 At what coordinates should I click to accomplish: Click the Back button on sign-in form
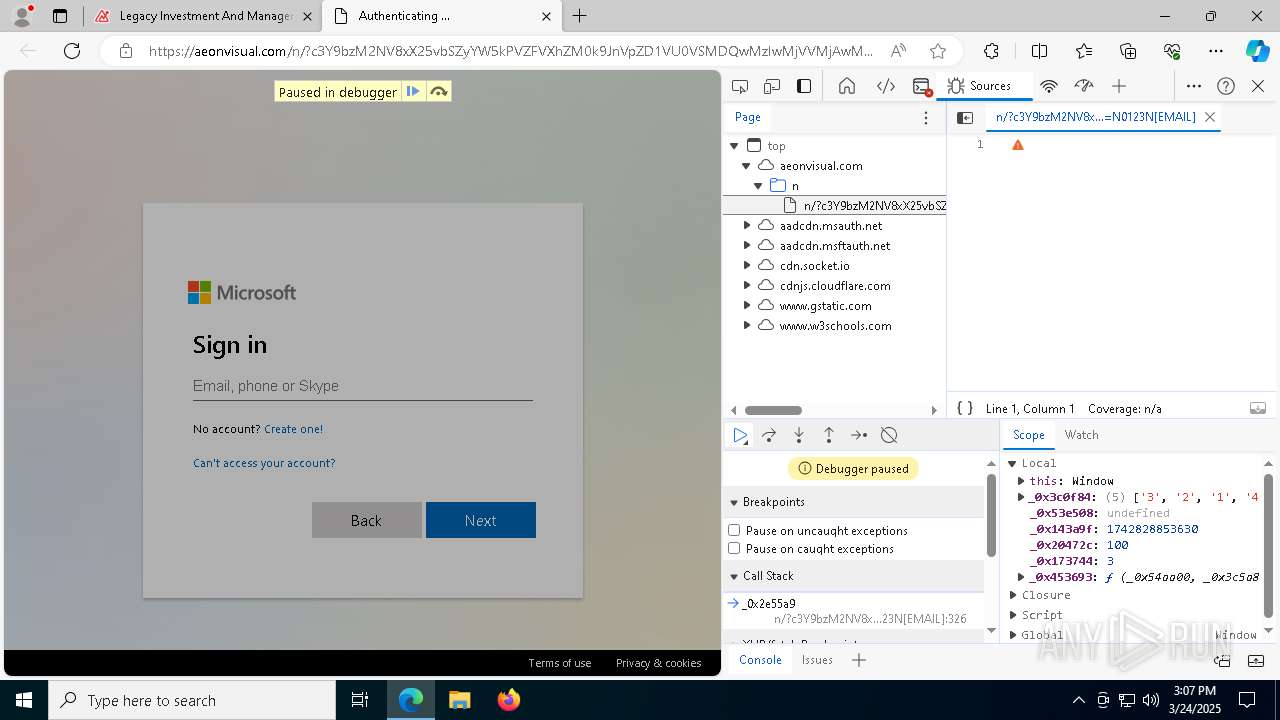click(x=367, y=520)
